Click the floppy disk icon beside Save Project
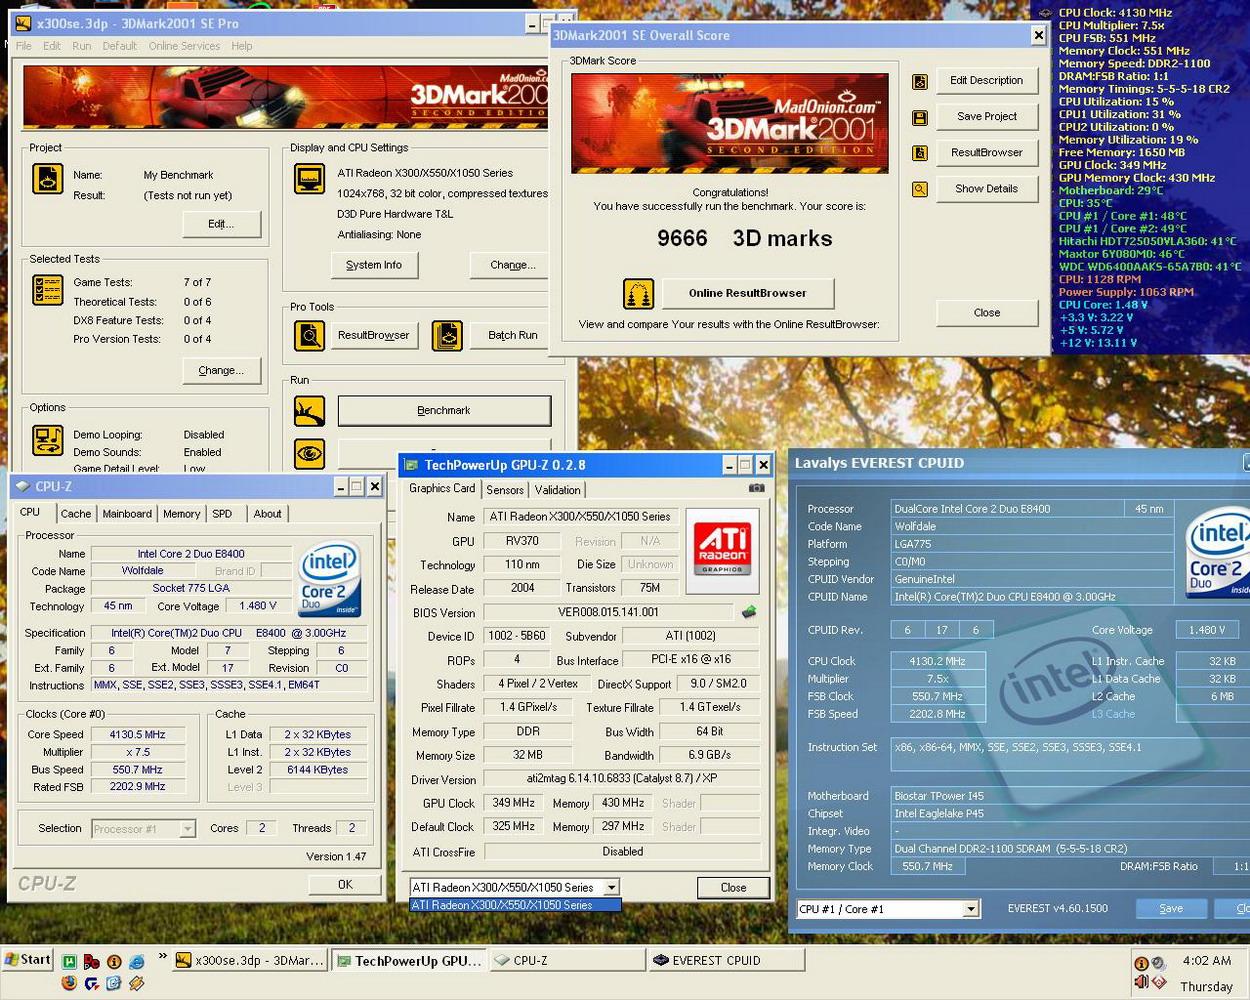This screenshot has height=1000, width=1250. (920, 117)
